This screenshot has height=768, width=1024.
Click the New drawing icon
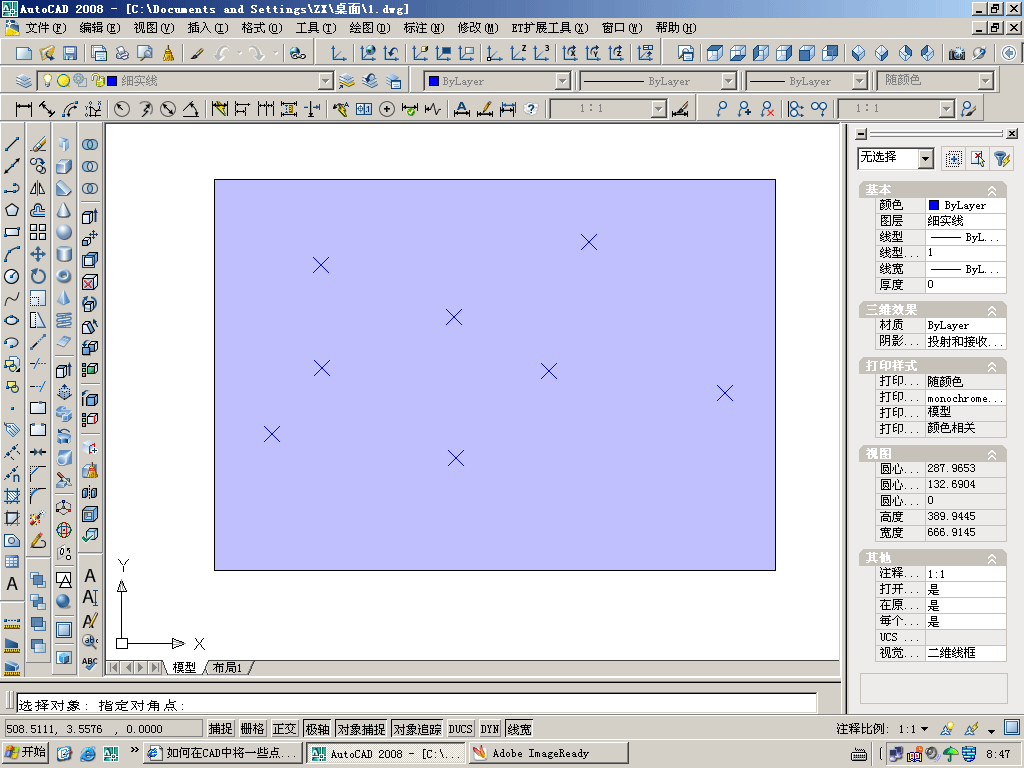click(x=24, y=53)
